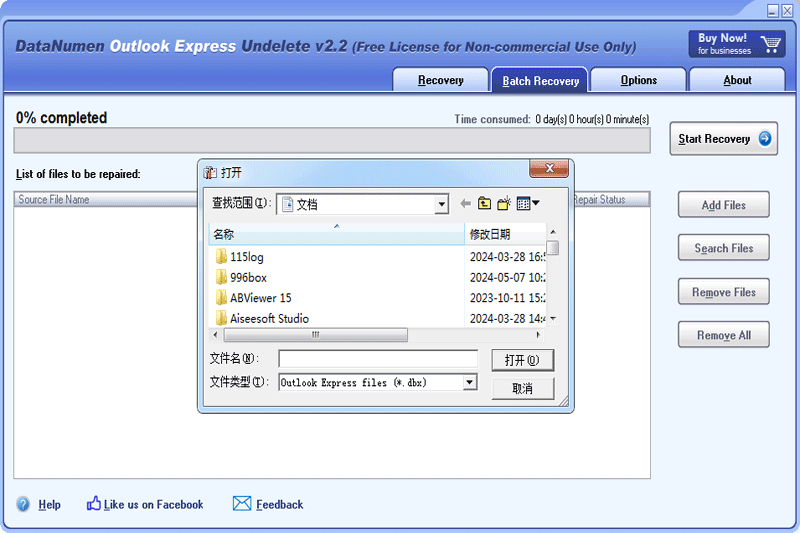Go up one folder level icon
Viewport: 800px width, 533px height.
(x=484, y=204)
